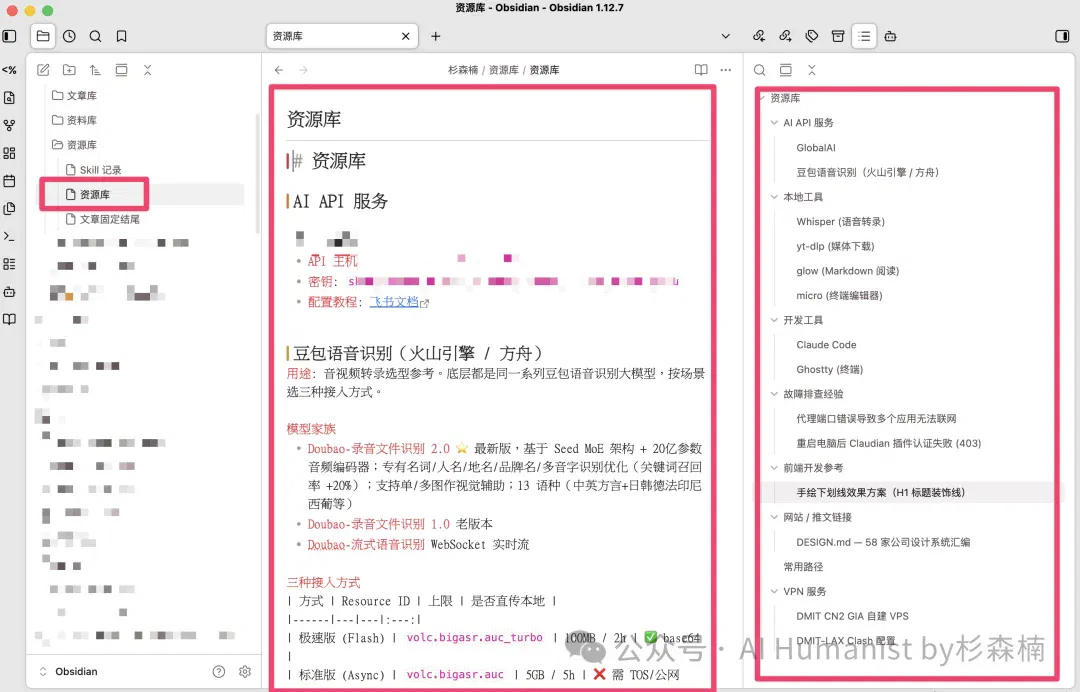This screenshot has width=1080, height=692.
Task: Collapse the VPN 服务 outline section
Action: [774, 591]
